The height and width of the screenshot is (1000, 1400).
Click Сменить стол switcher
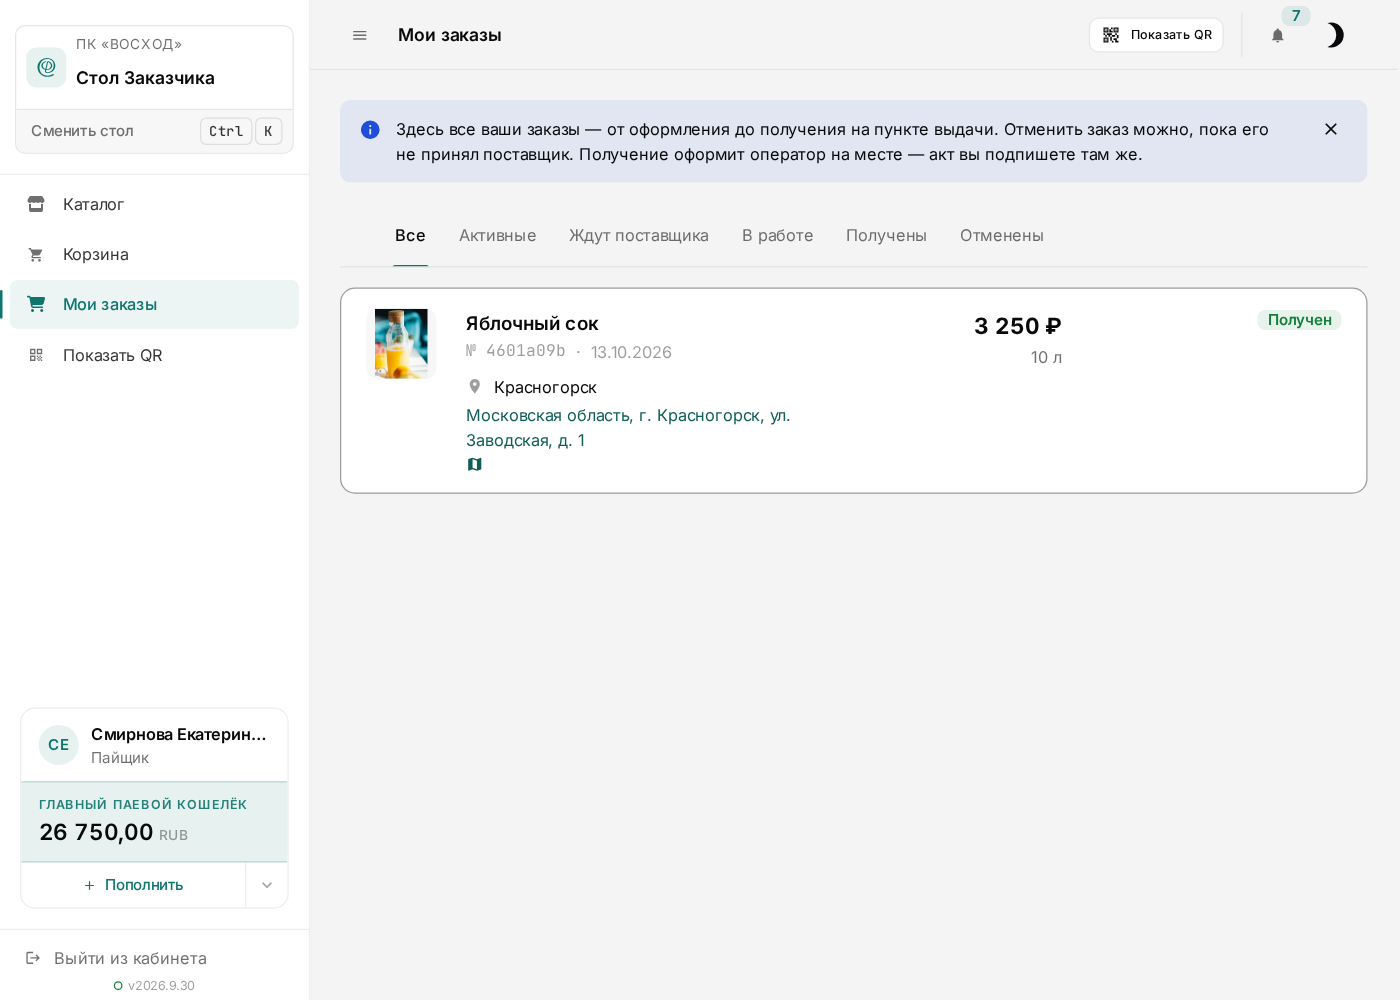(154, 131)
